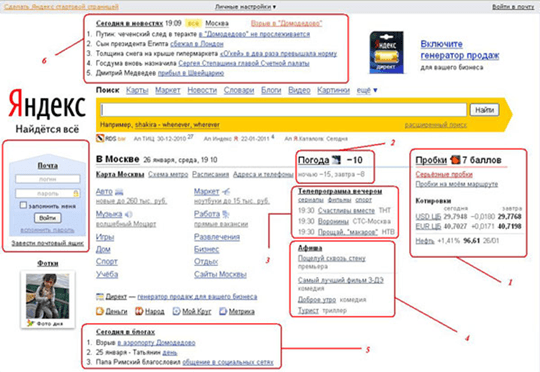Screen dimensions: 540x372
Task: Click the Нефть quote link
Action: (425, 241)
